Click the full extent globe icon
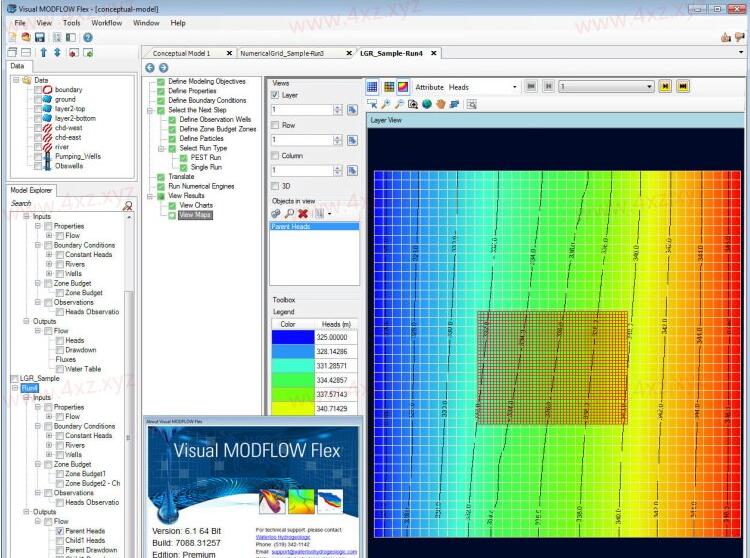This screenshot has height=558, width=750. click(x=427, y=104)
